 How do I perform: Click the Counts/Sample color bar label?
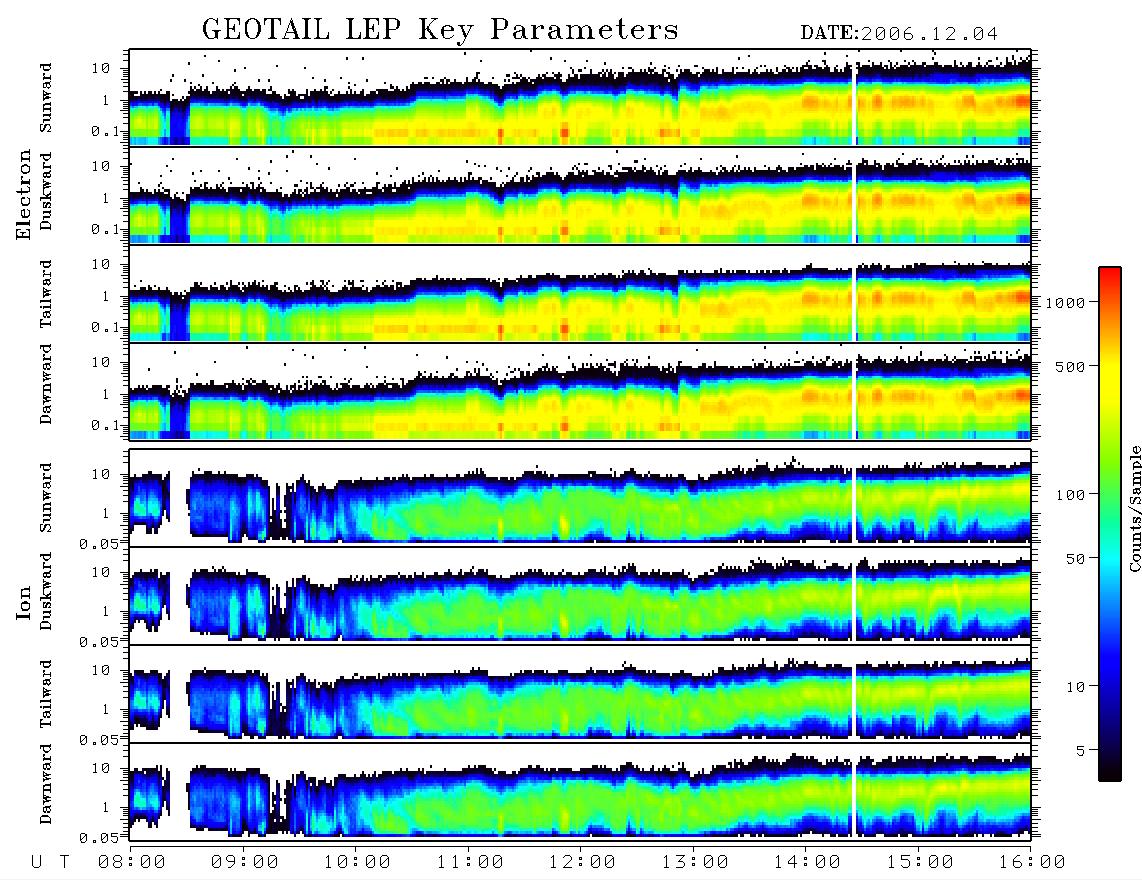pos(1134,508)
